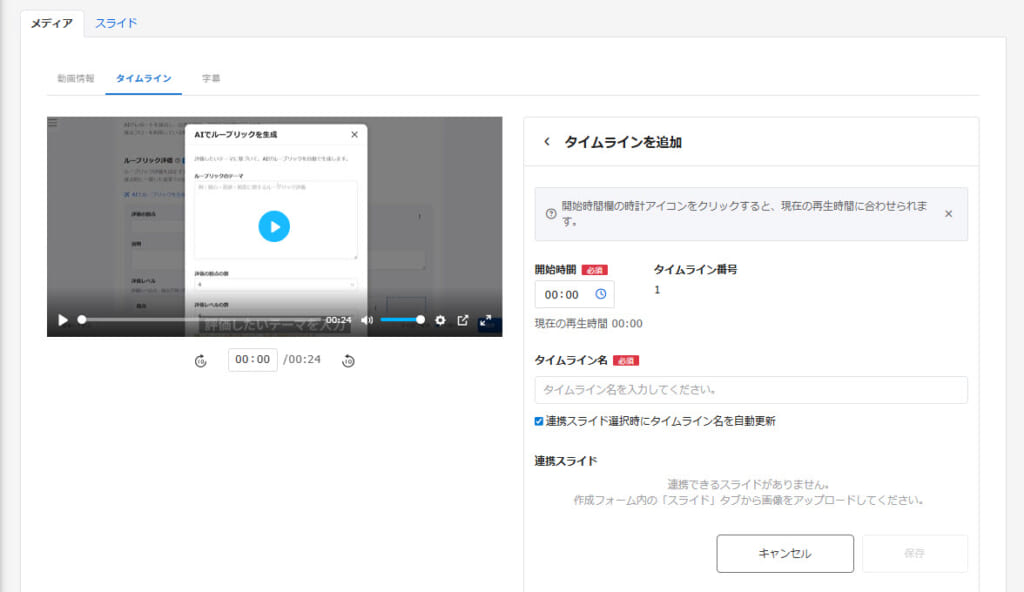Select the 動画情報 tab
The width and height of the screenshot is (1024, 592).
pos(75,78)
